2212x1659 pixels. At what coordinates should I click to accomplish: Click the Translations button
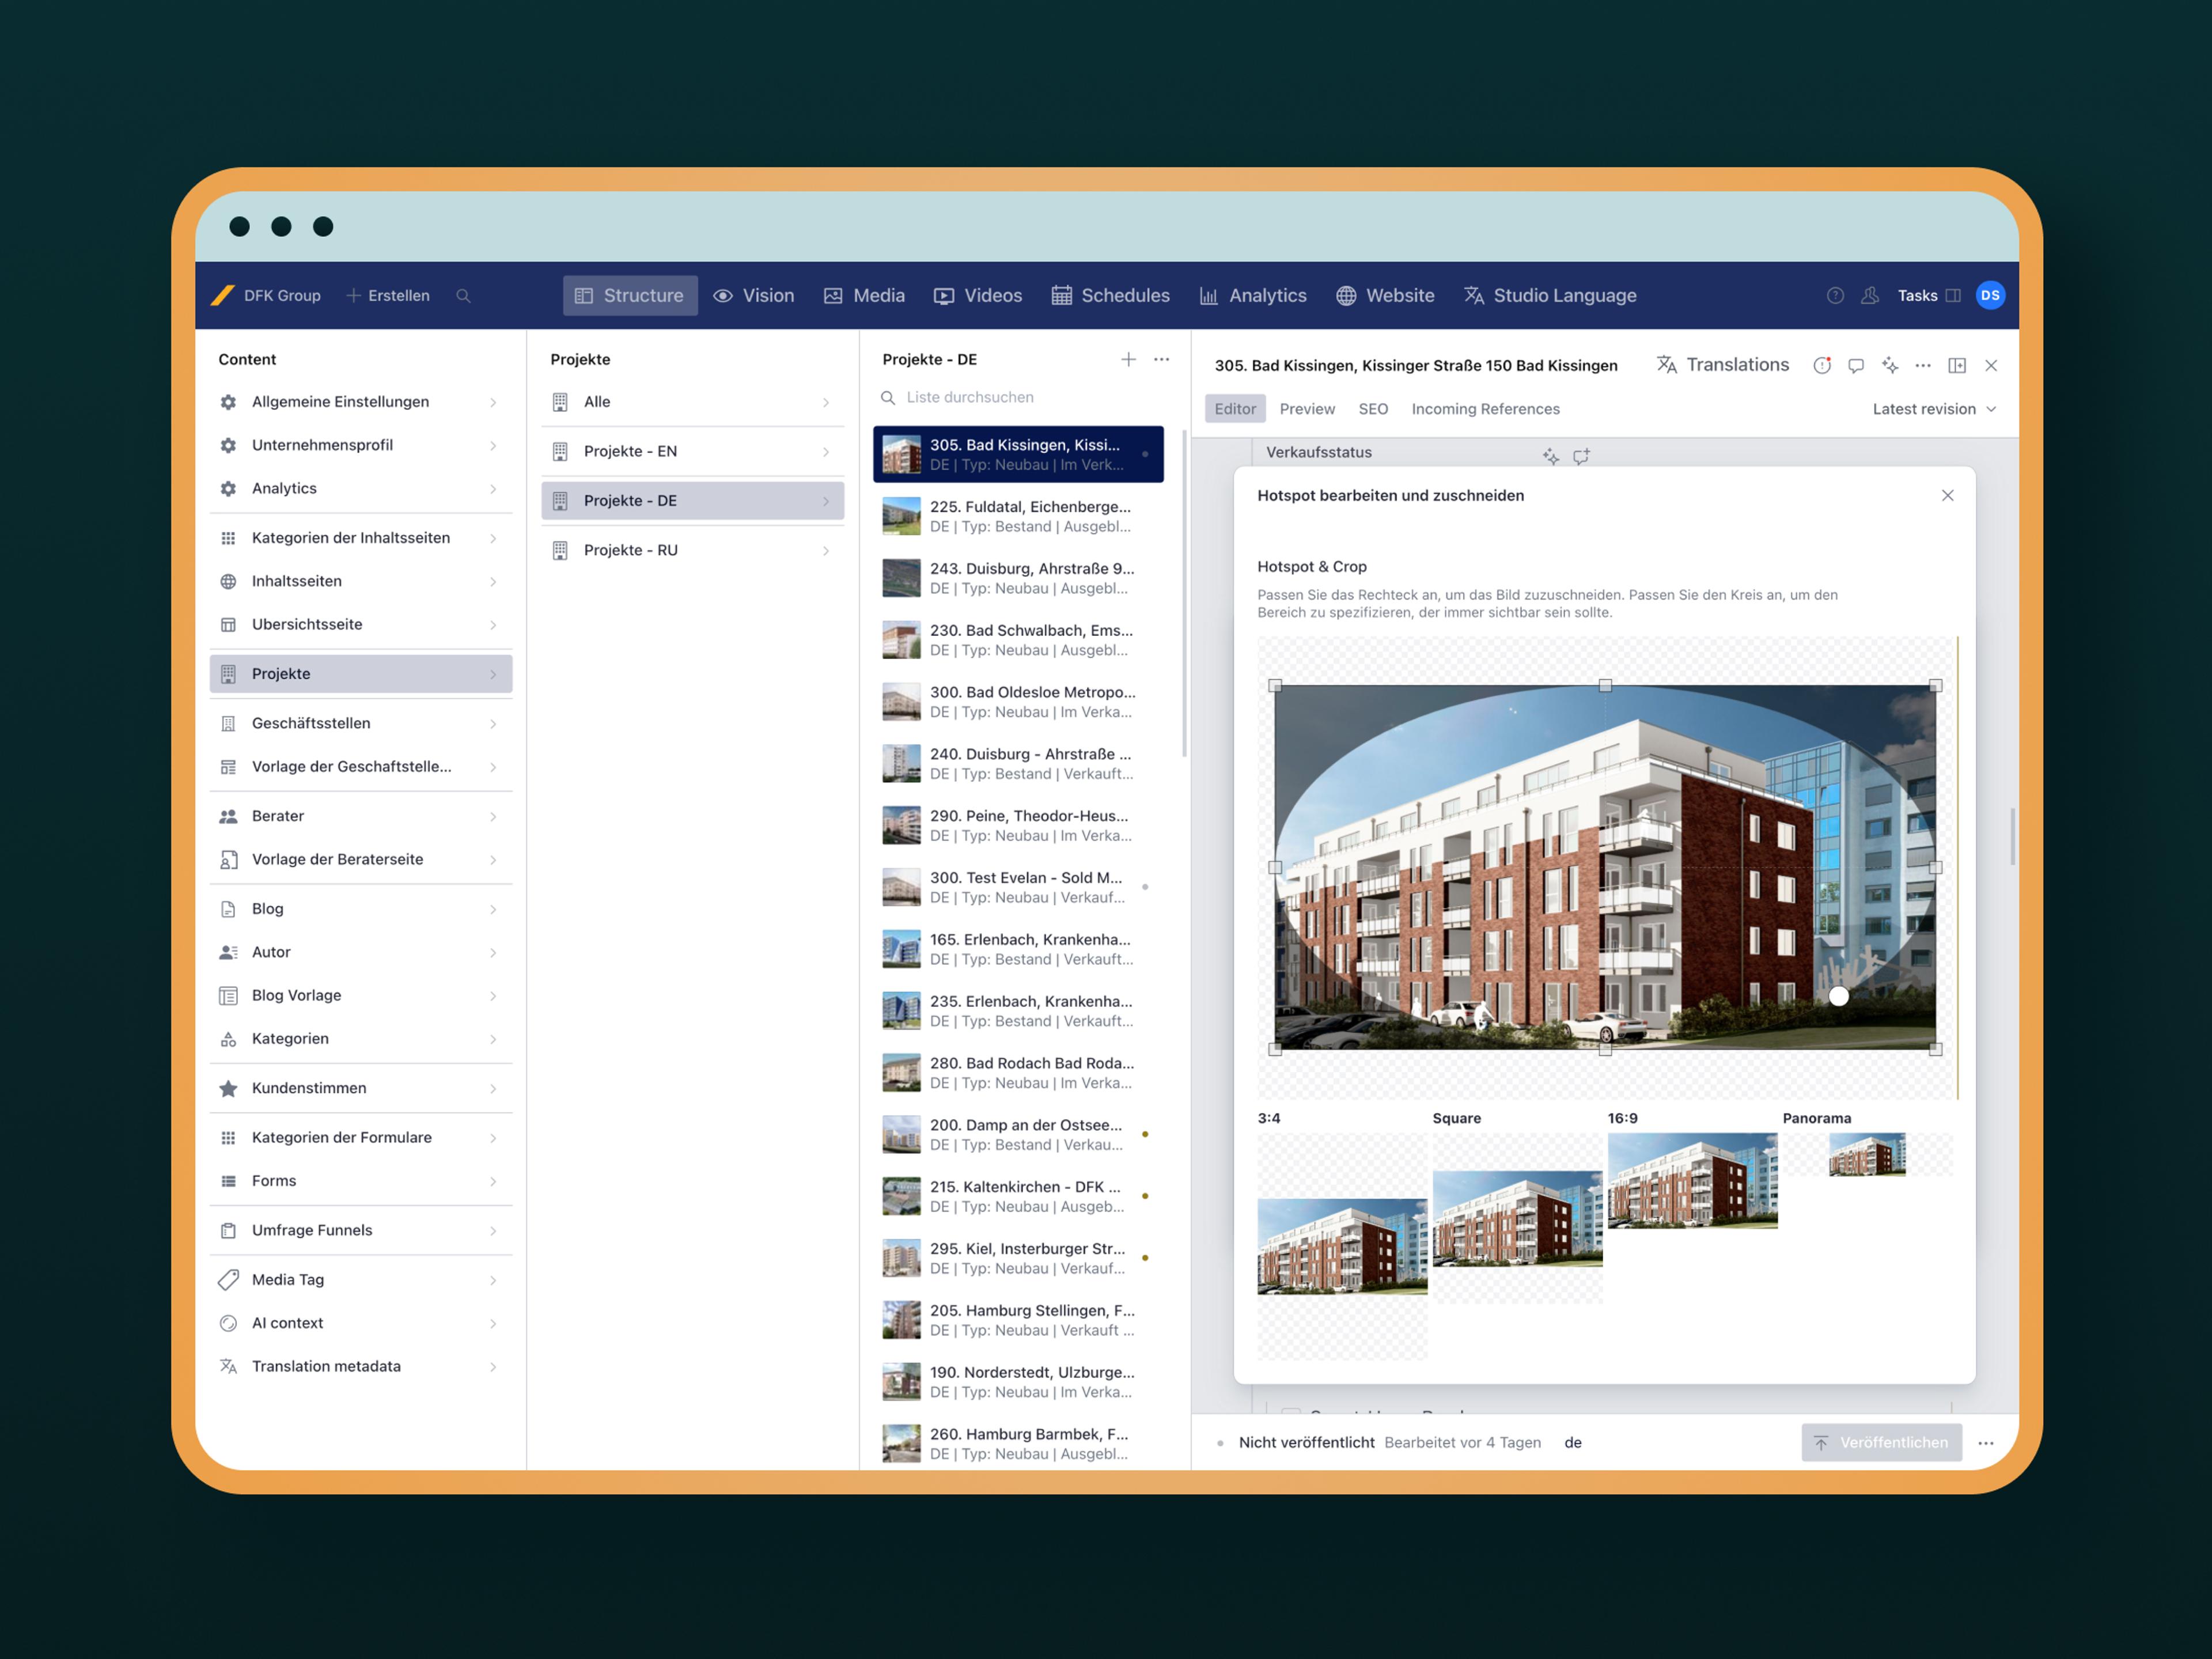click(x=1722, y=366)
